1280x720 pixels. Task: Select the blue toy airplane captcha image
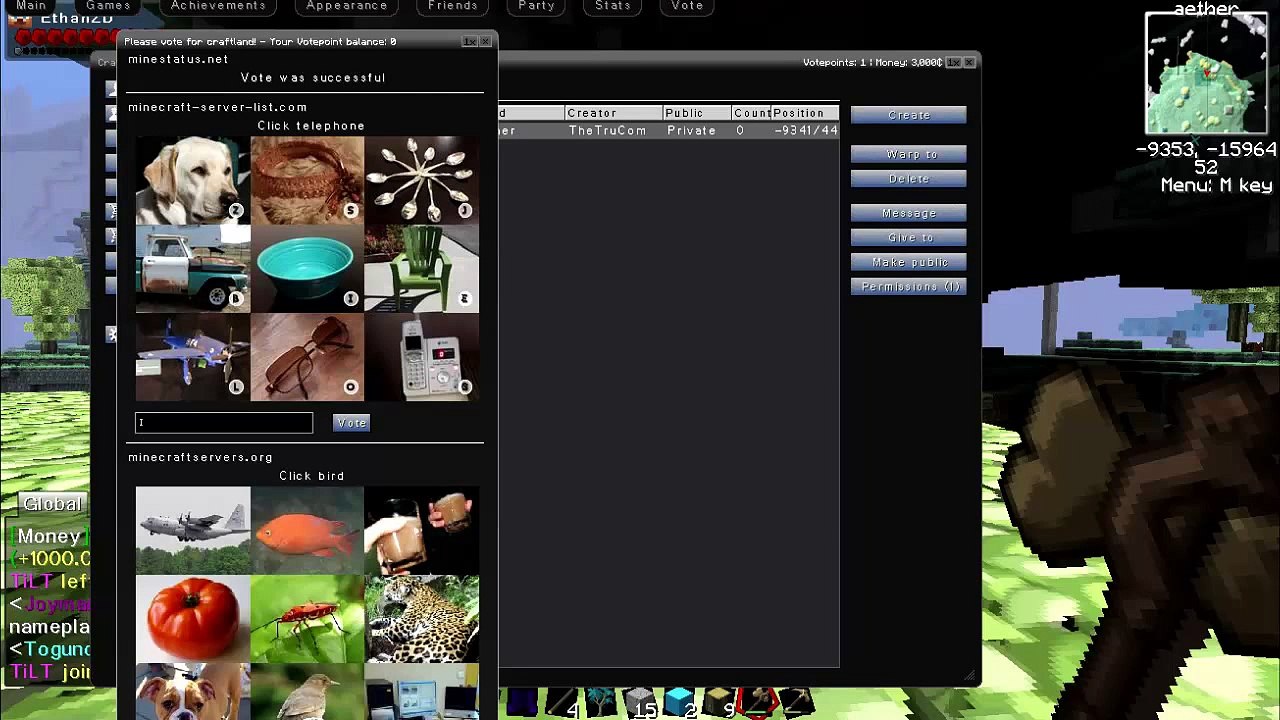pos(193,357)
